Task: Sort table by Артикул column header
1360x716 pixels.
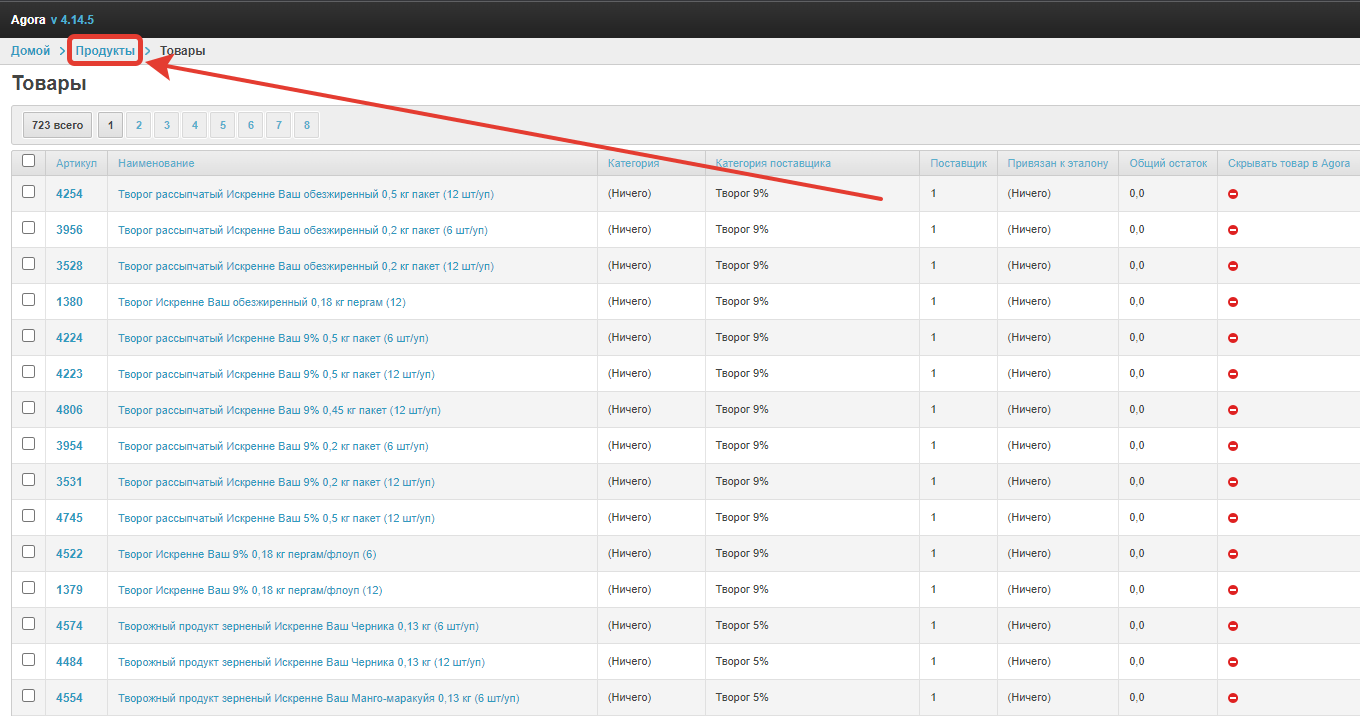Action: point(76,163)
